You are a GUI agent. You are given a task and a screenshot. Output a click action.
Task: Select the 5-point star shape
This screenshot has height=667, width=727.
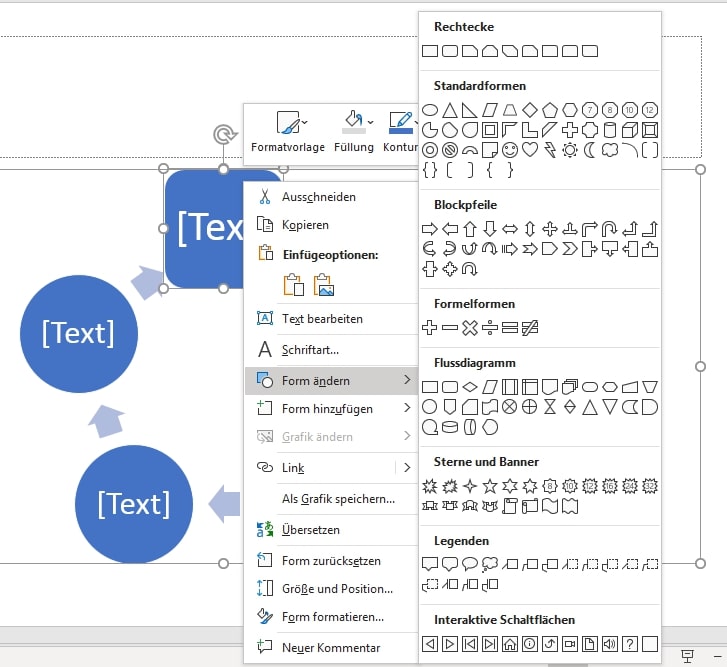coord(490,486)
